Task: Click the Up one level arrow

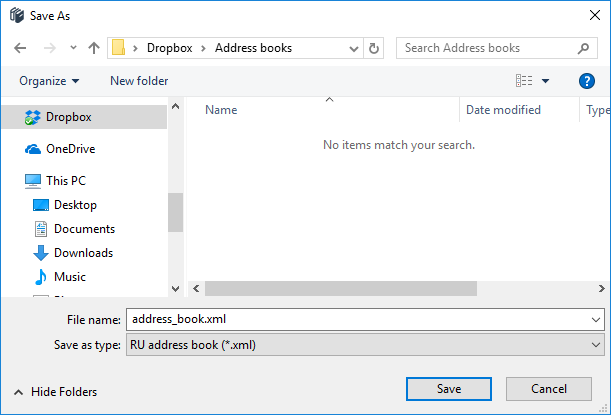Action: pos(94,48)
